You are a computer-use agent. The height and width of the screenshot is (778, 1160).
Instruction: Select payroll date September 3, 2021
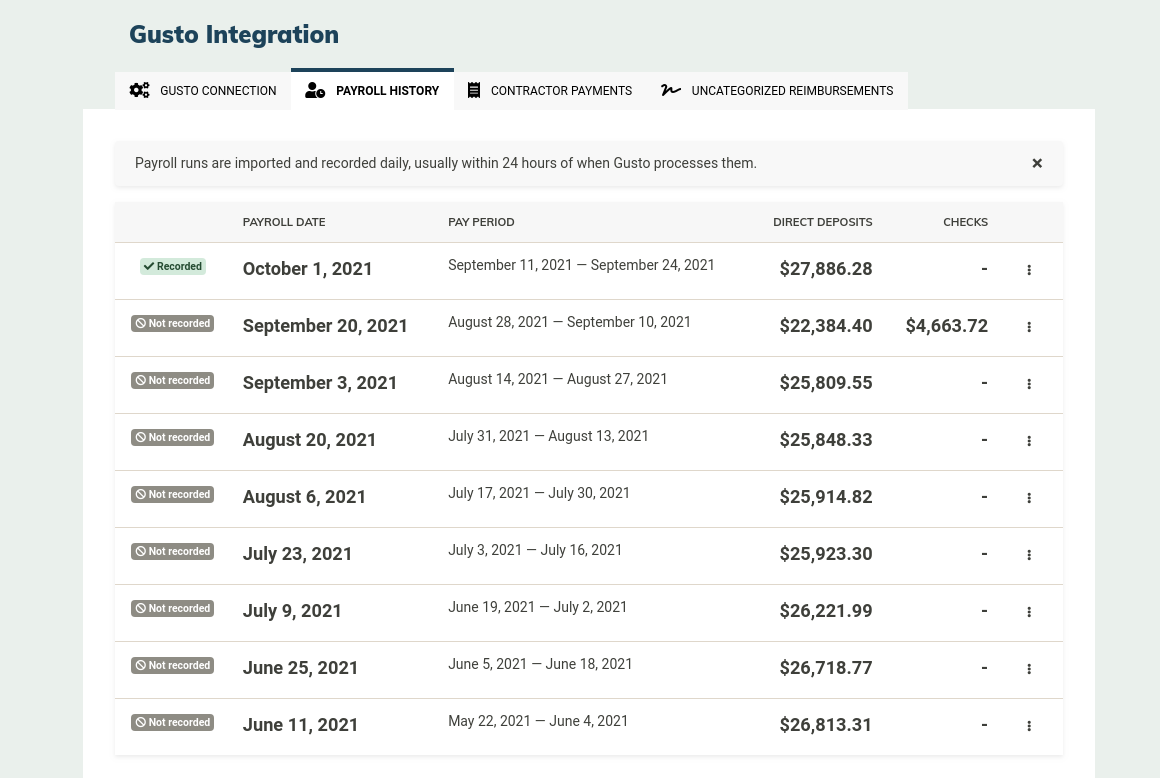pyautogui.click(x=320, y=383)
